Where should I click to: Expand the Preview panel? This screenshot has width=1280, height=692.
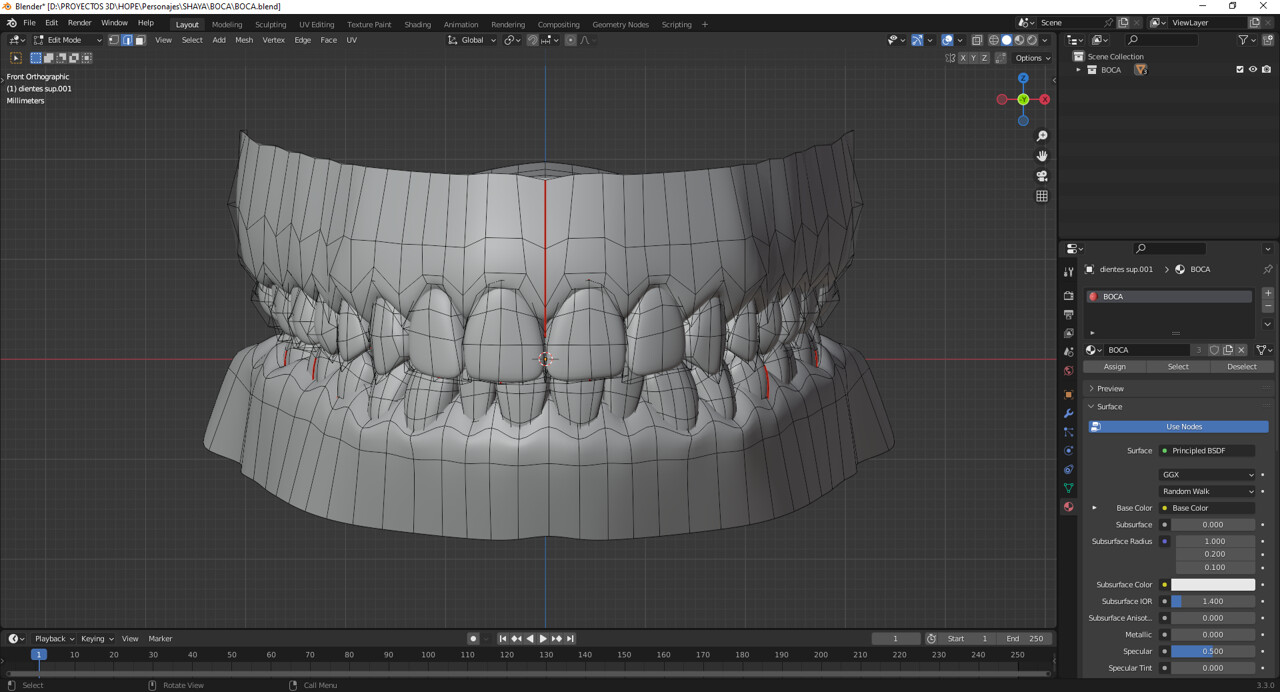(x=1110, y=388)
